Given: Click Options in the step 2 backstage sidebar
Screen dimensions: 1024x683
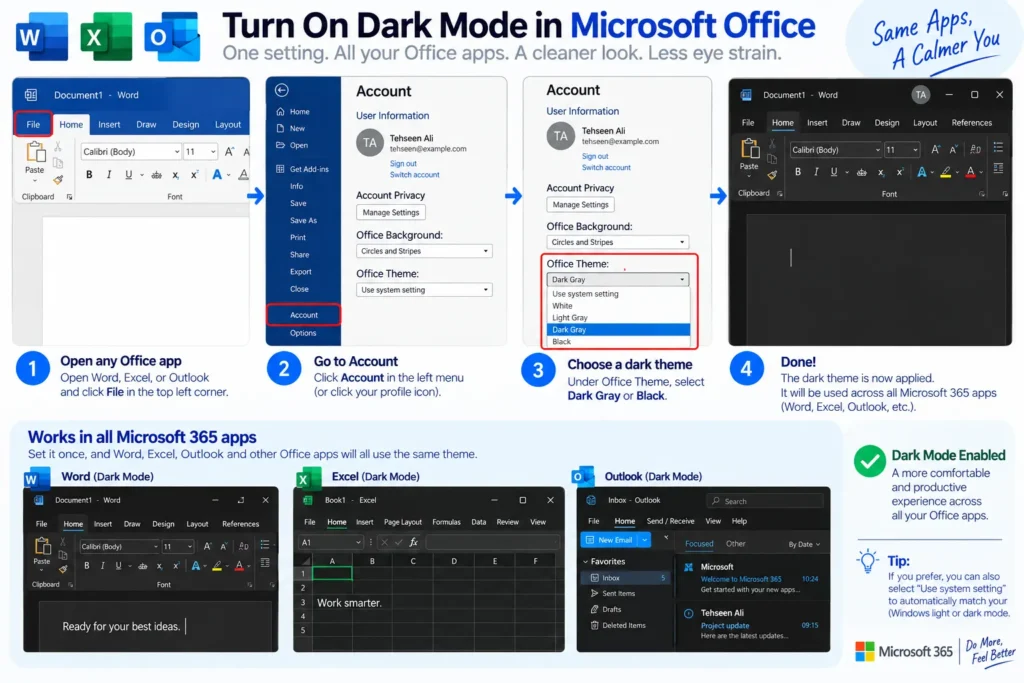Looking at the screenshot, I should [303, 333].
